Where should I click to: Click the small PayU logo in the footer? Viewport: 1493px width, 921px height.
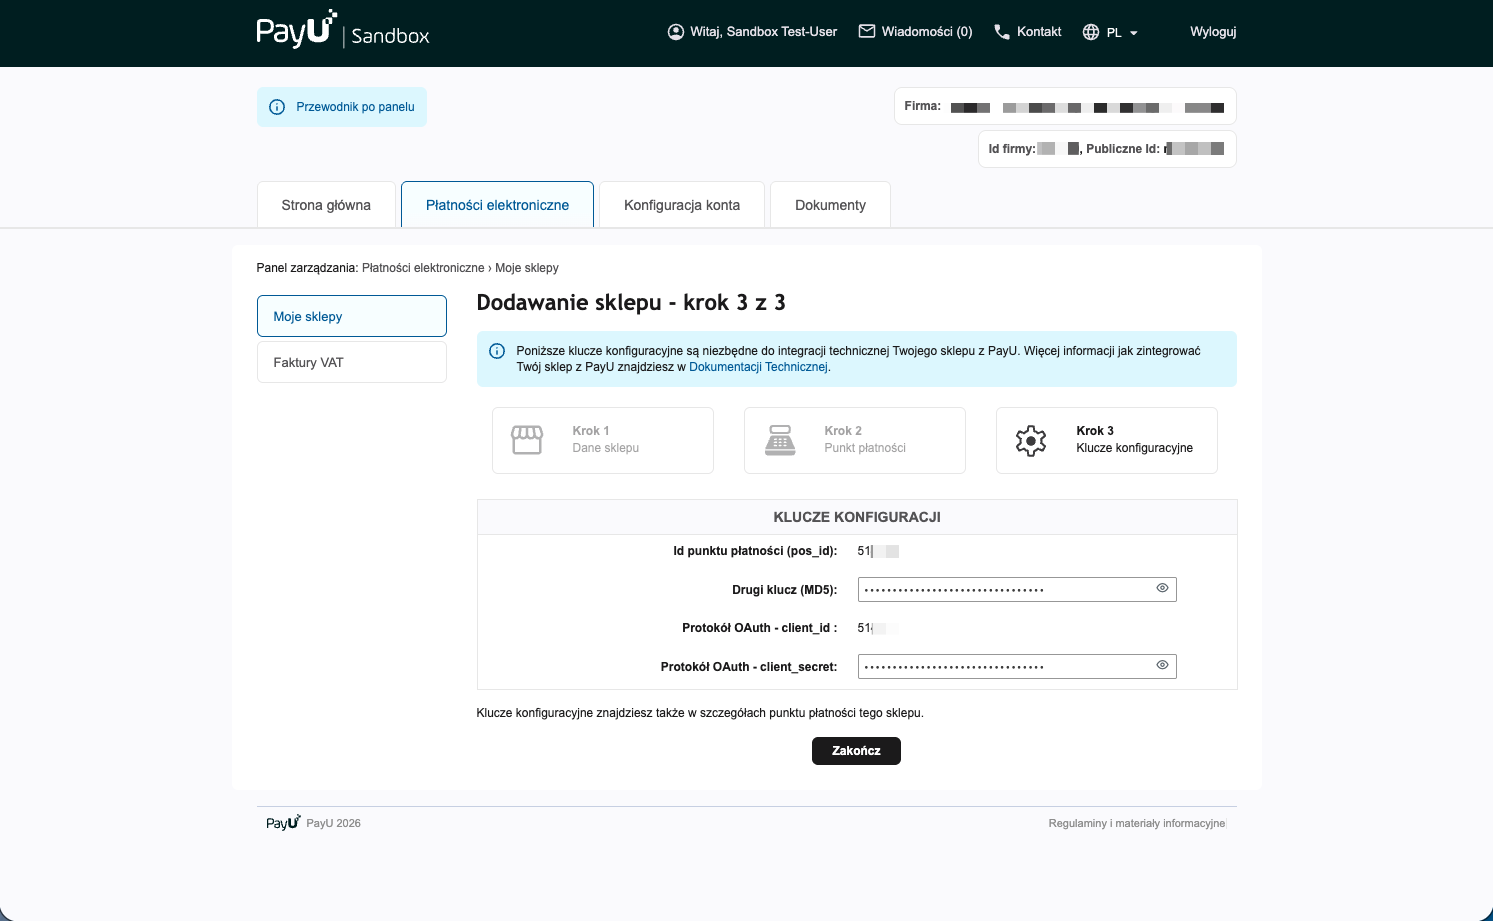[283, 822]
